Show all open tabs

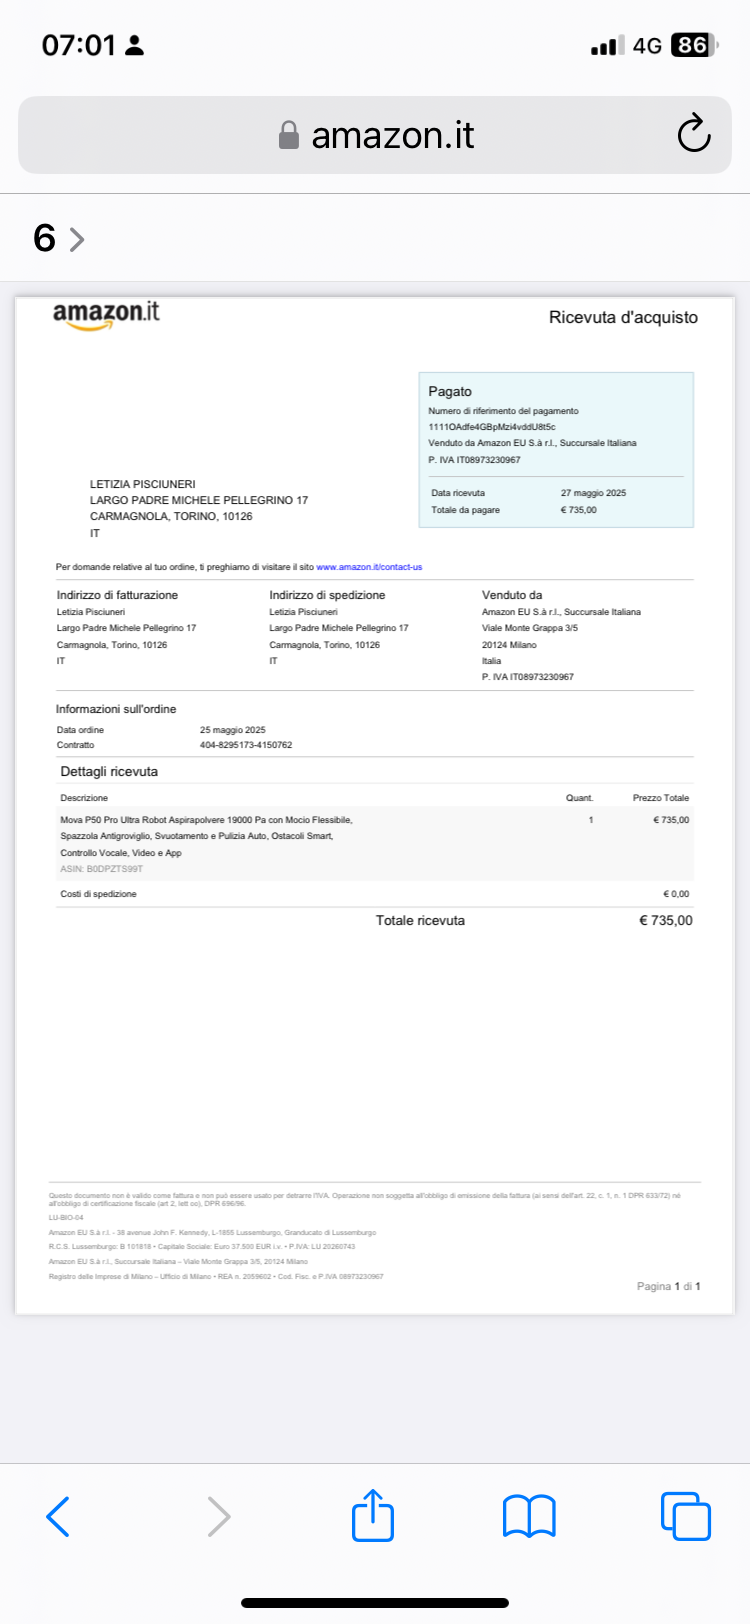click(685, 1516)
